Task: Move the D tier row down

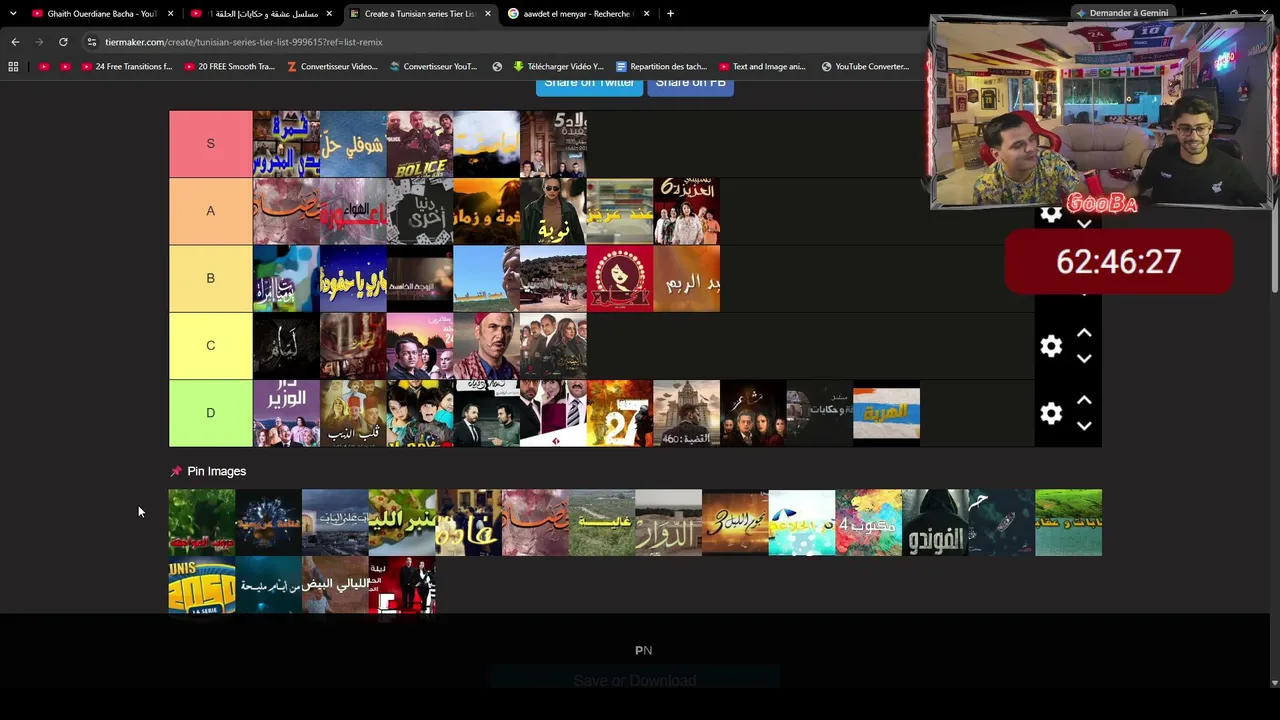Action: [1084, 426]
